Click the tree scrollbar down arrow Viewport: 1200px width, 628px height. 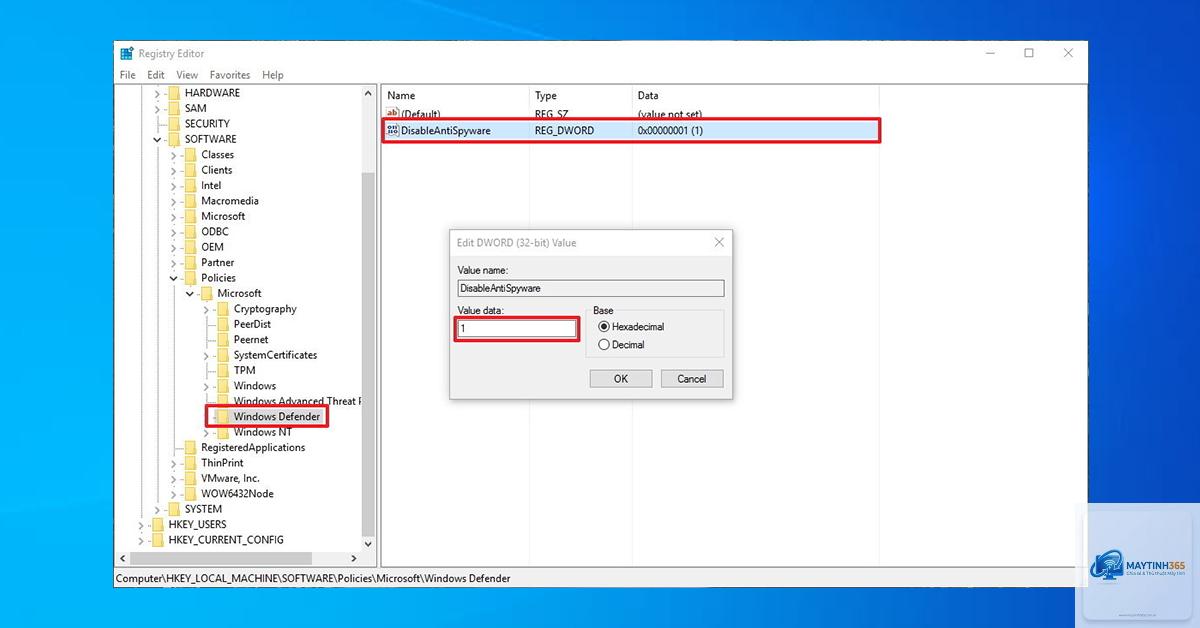tap(368, 544)
